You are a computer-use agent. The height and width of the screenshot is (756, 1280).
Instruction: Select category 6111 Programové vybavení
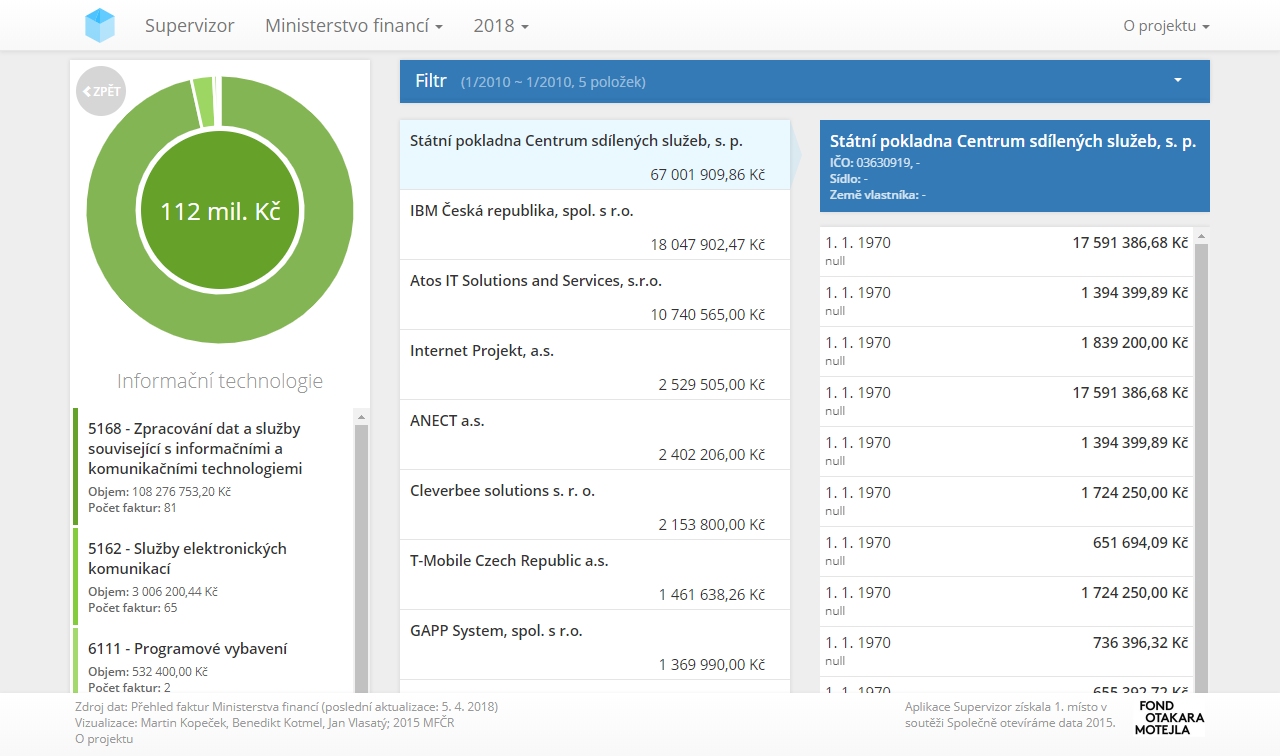click(212, 660)
